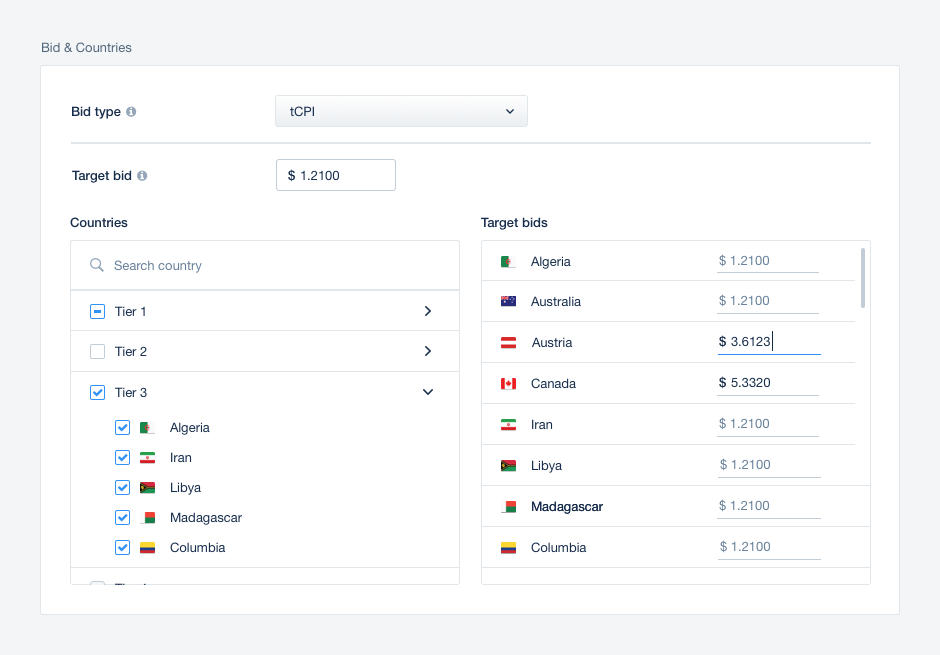
Task: Click Iran flag in Target bids
Action: click(x=508, y=425)
